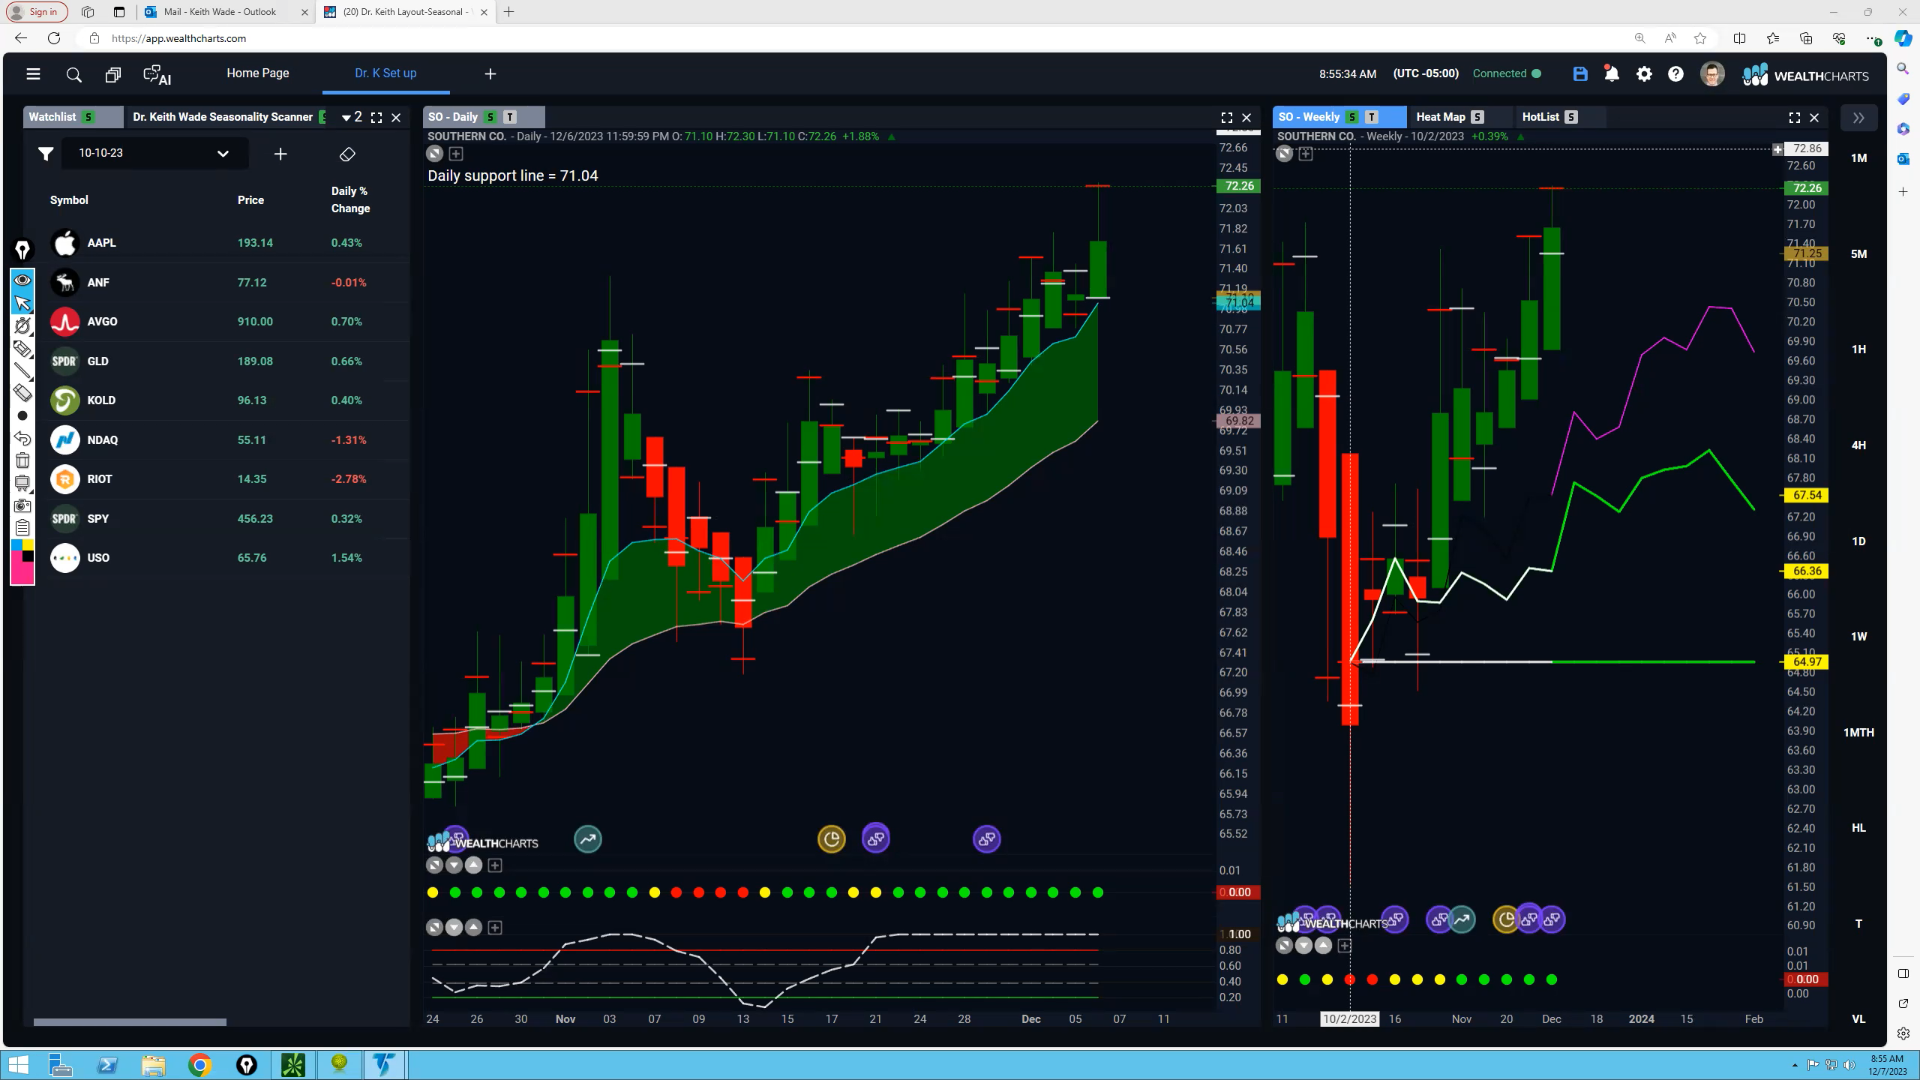Click the undo arrow in drawing toolbar

point(22,438)
